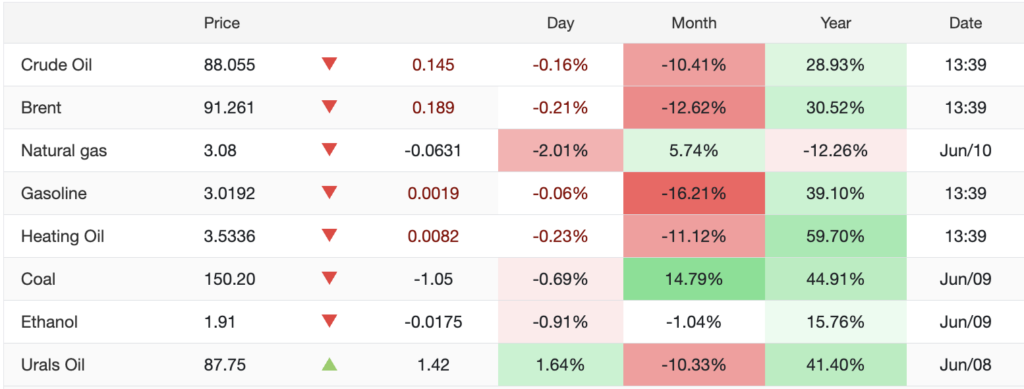This screenshot has height=389, width=1024.
Task: Click the Jun/10 date cell
Action: [x=966, y=151]
